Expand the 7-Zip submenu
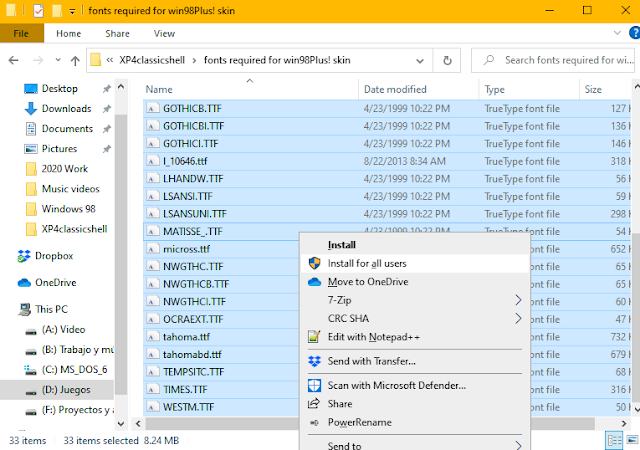The width and height of the screenshot is (640, 450). click(x=415, y=300)
